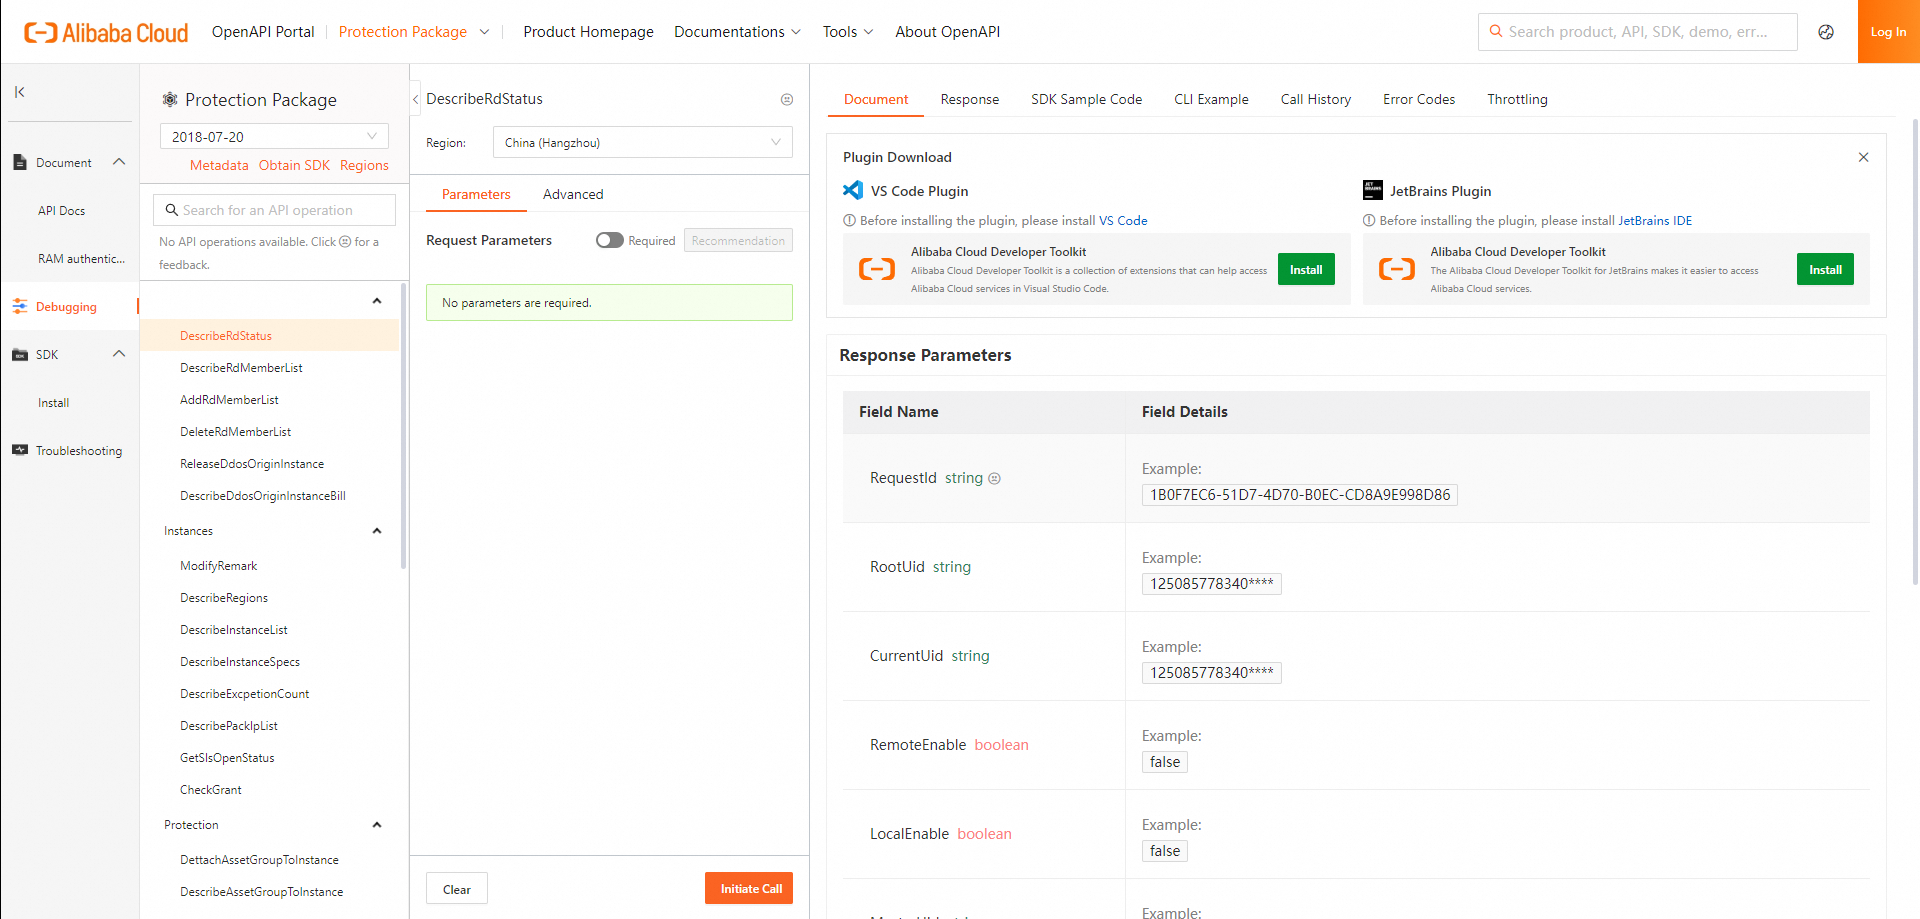Open the language globe icon near Log In
The image size is (1920, 919).
pos(1826,31)
